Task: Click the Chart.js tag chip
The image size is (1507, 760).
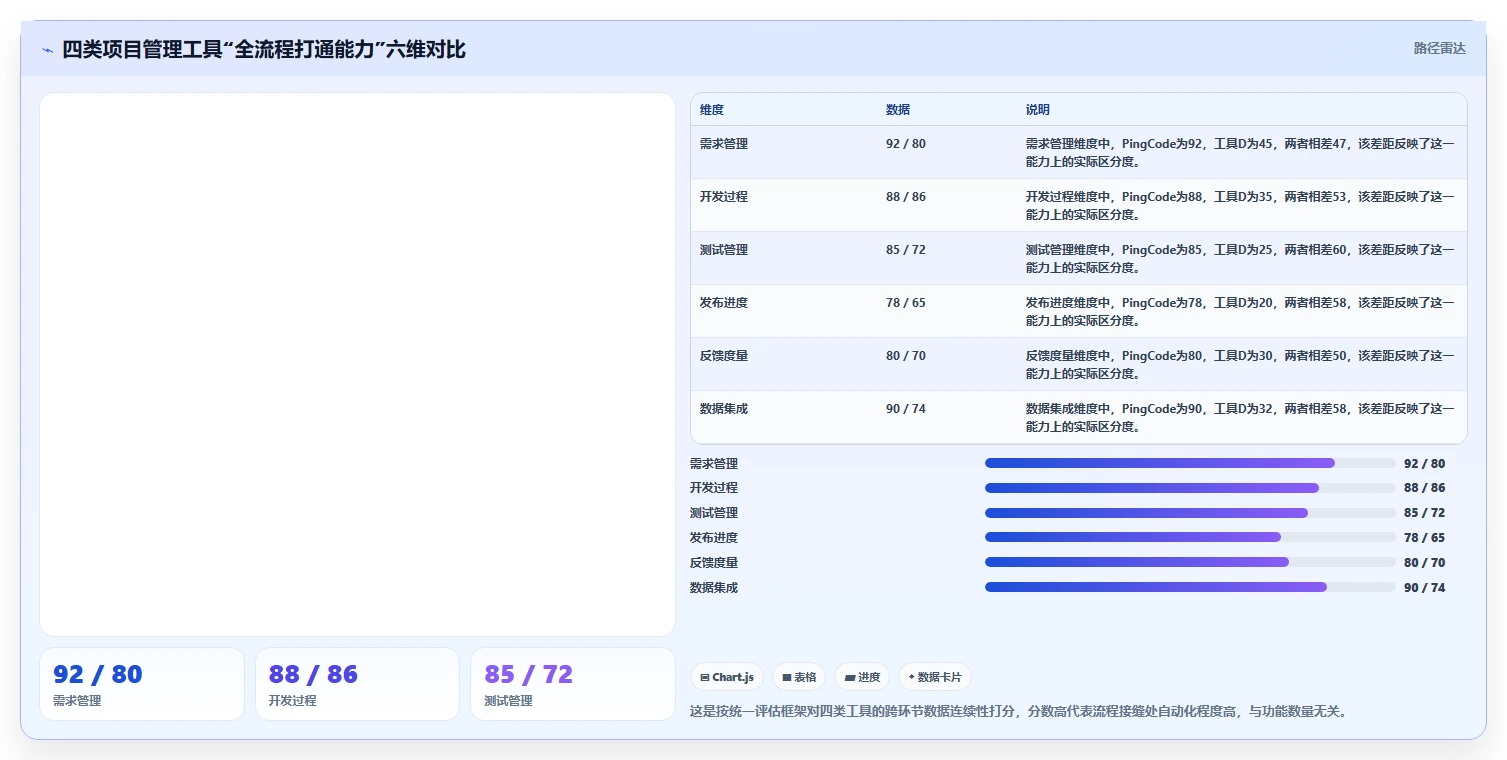Action: coord(727,677)
